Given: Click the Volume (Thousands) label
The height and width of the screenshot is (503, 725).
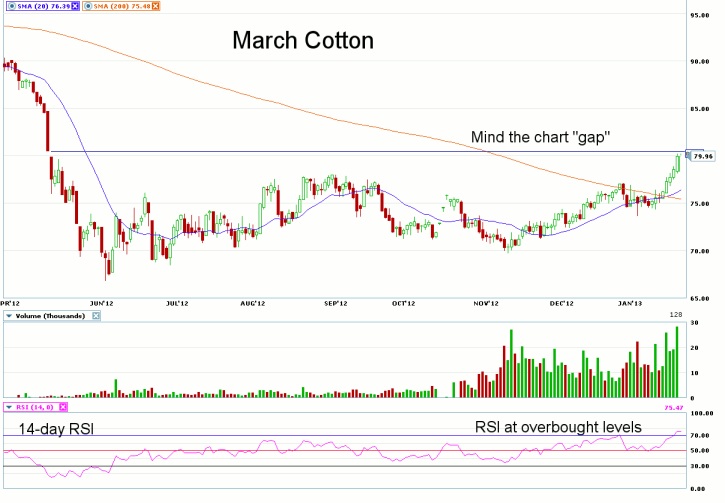Looking at the screenshot, I should pyautogui.click(x=50, y=316).
